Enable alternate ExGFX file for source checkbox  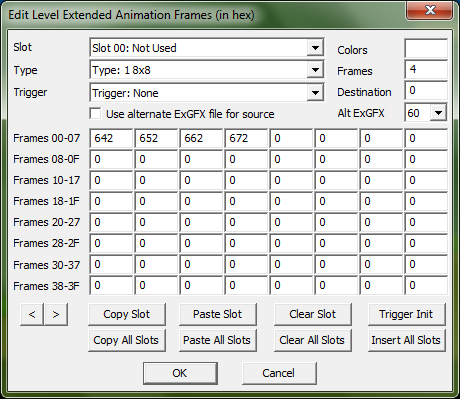point(96,114)
